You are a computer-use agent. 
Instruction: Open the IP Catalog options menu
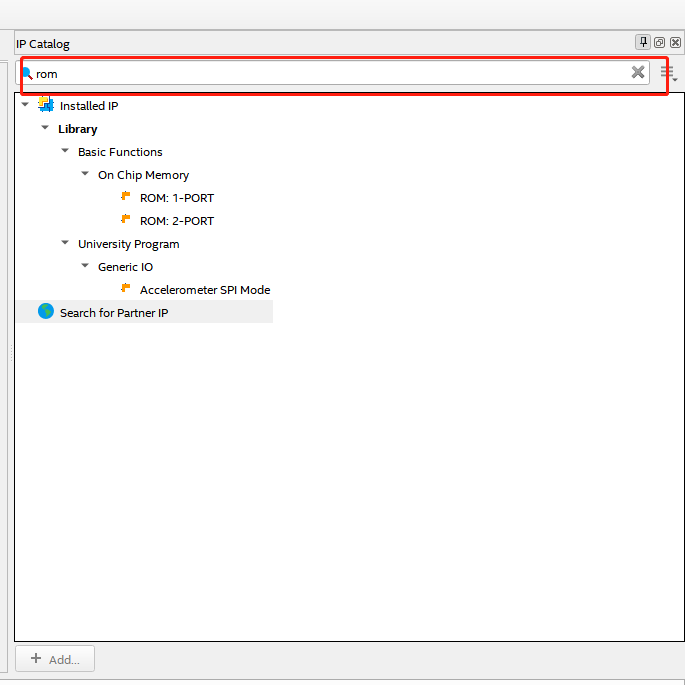(668, 73)
